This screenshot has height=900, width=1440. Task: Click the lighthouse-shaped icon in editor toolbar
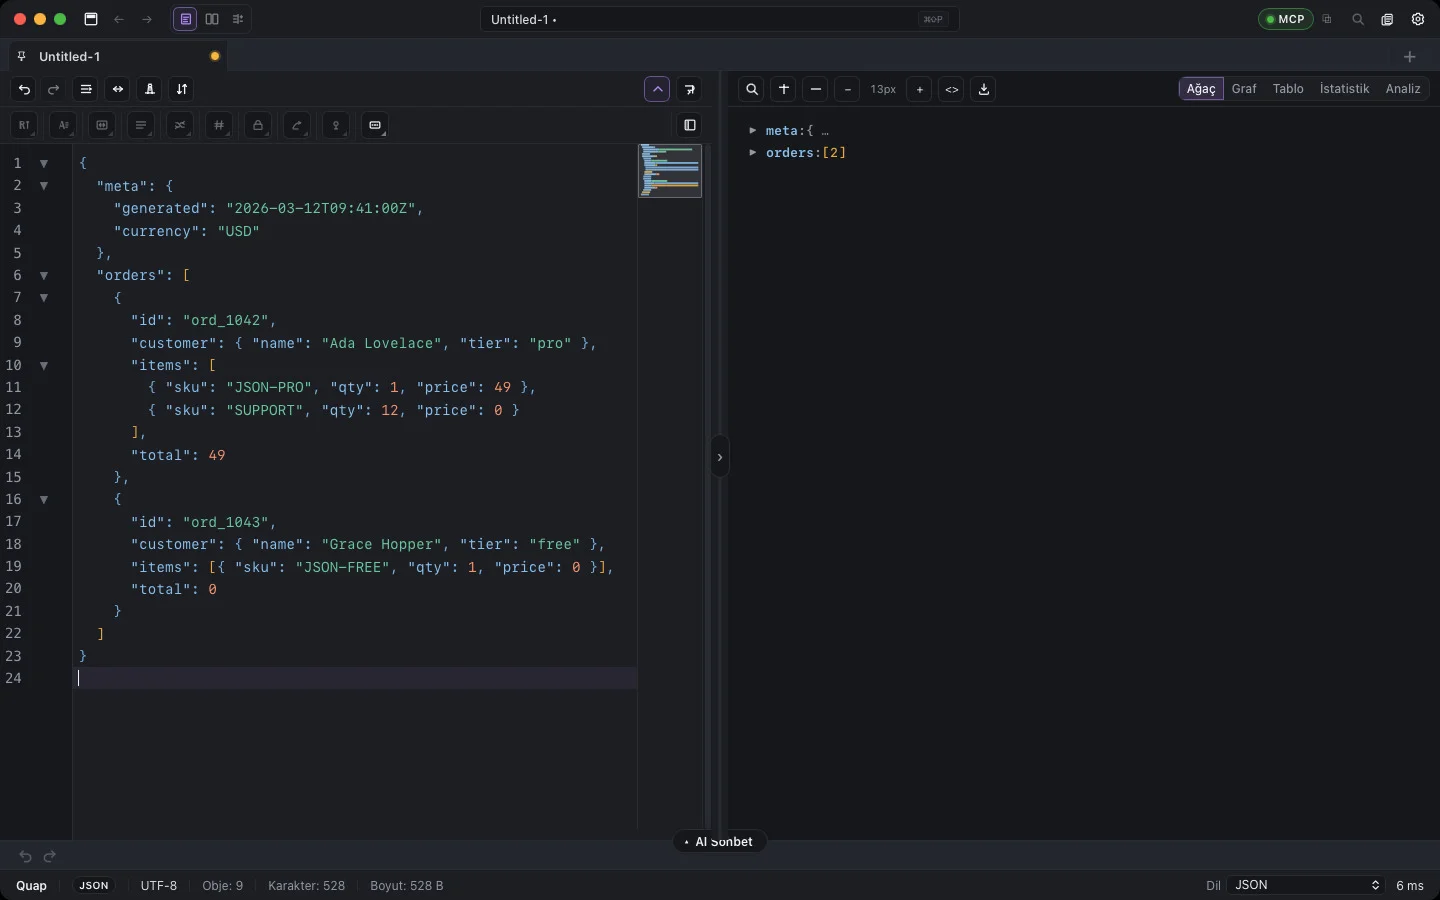150,90
